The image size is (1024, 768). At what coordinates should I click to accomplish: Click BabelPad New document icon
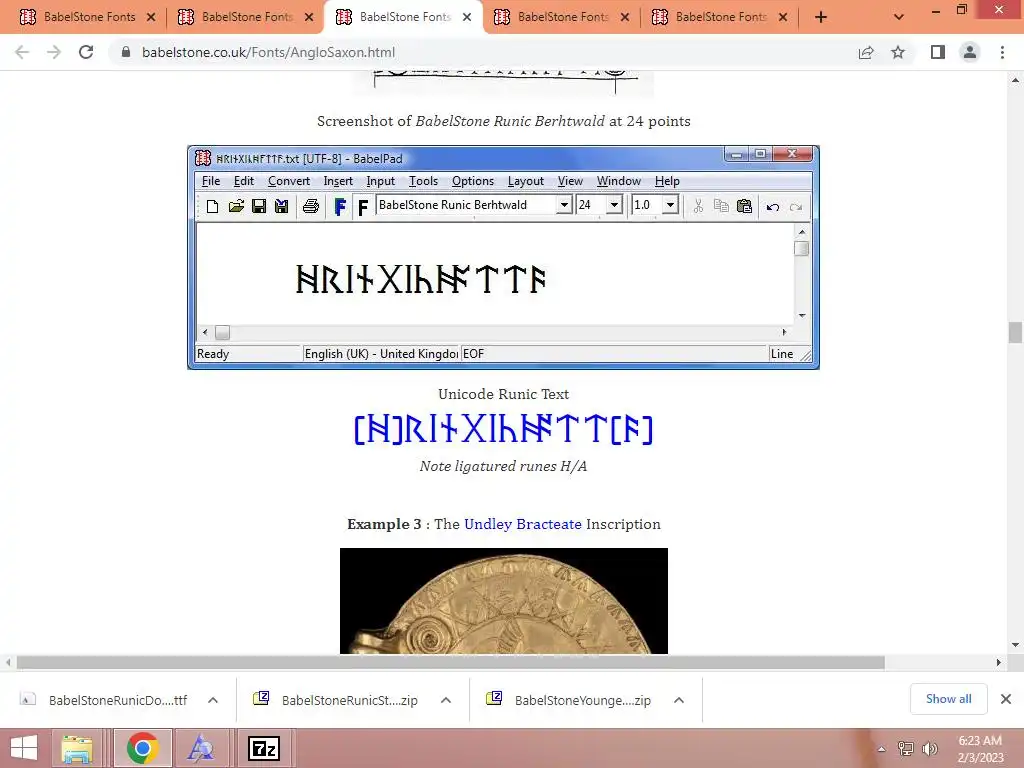click(212, 206)
